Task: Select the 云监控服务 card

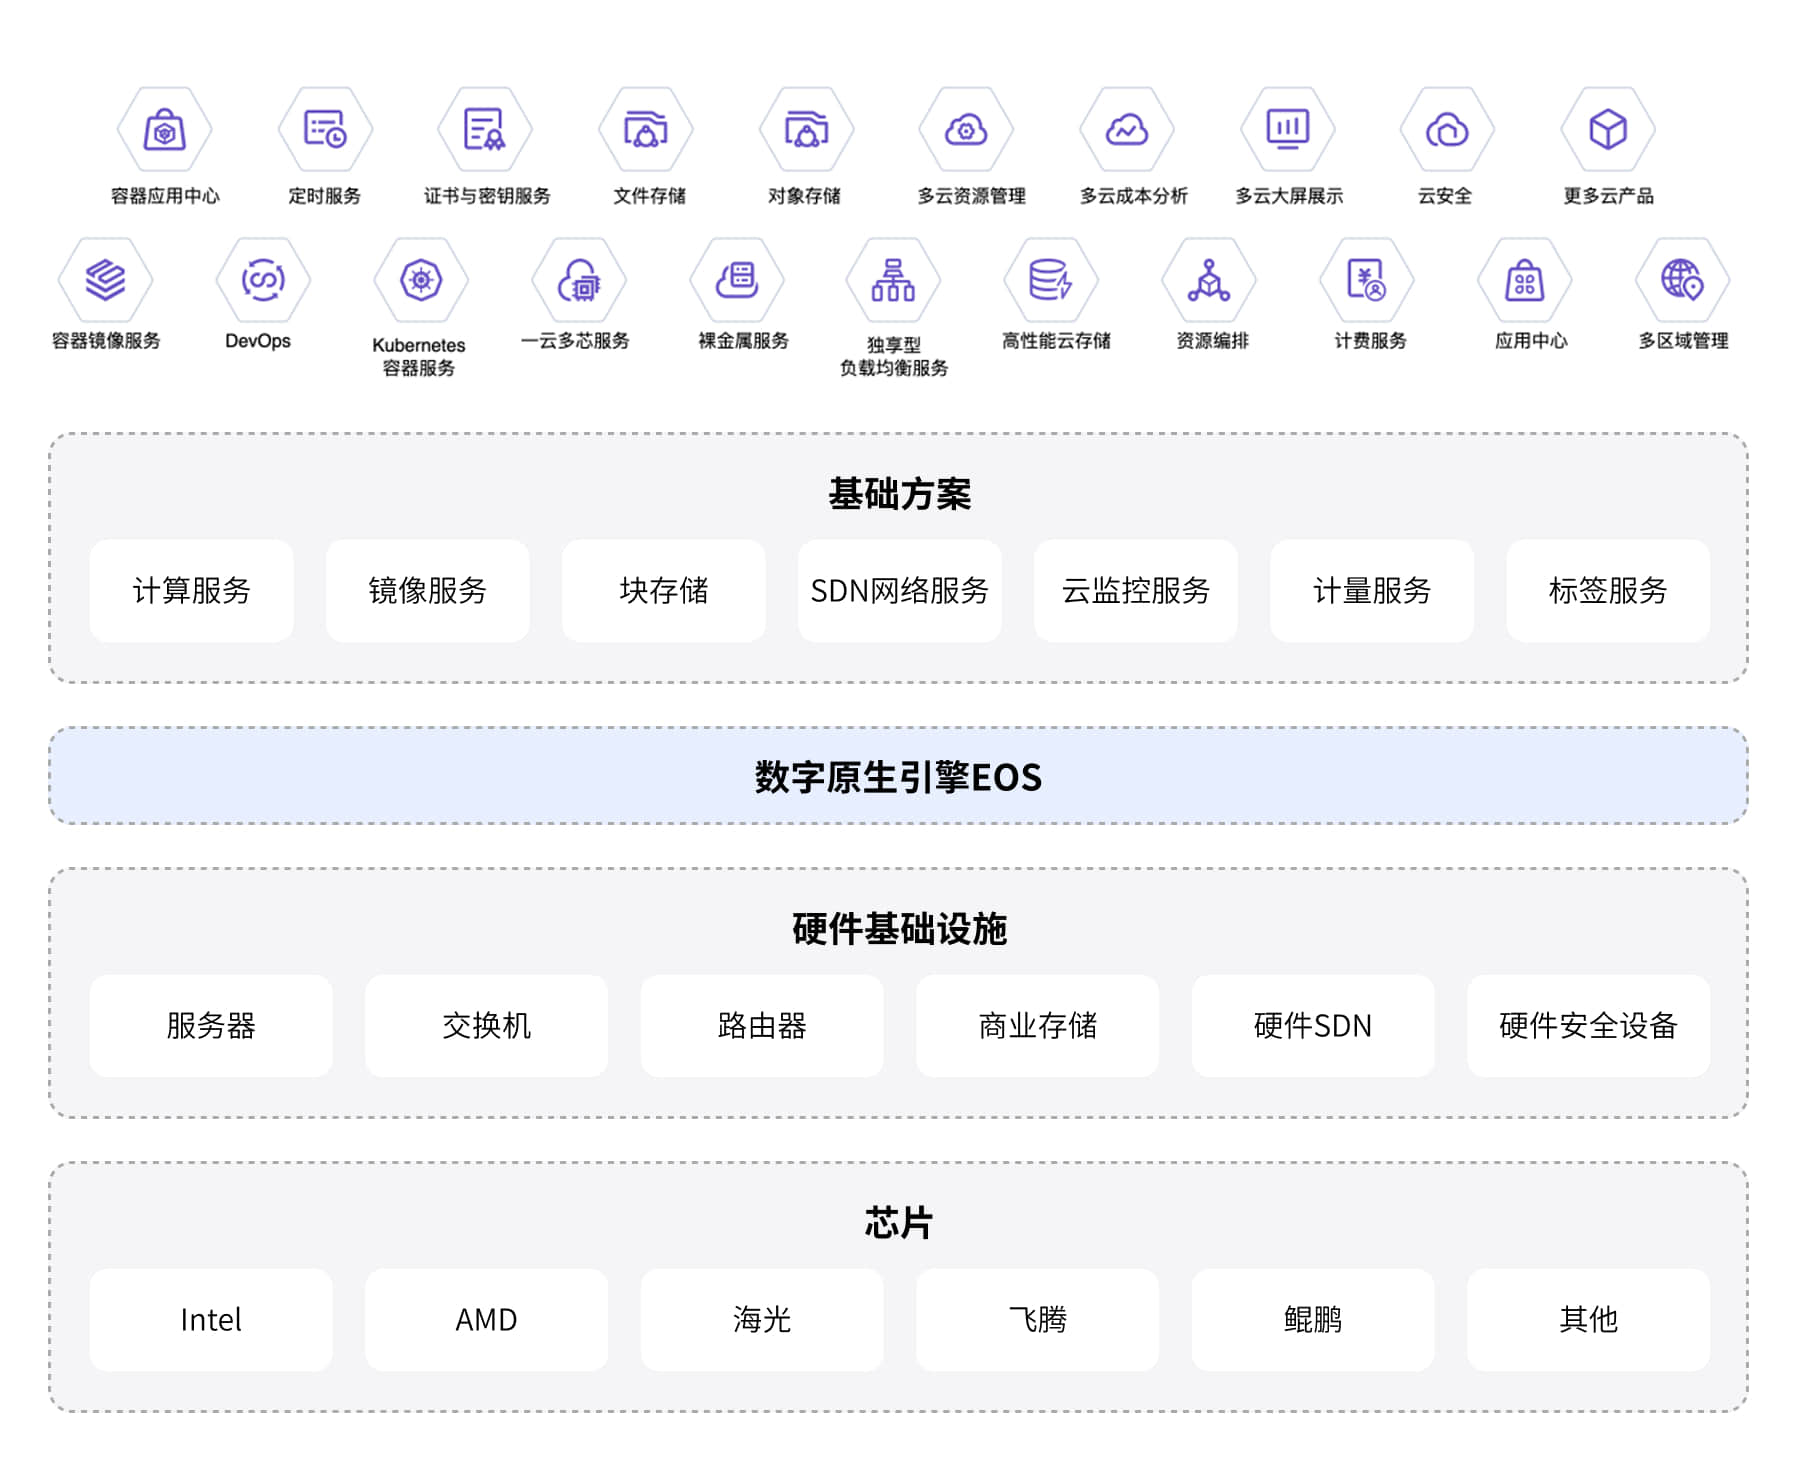Action: tap(1135, 591)
